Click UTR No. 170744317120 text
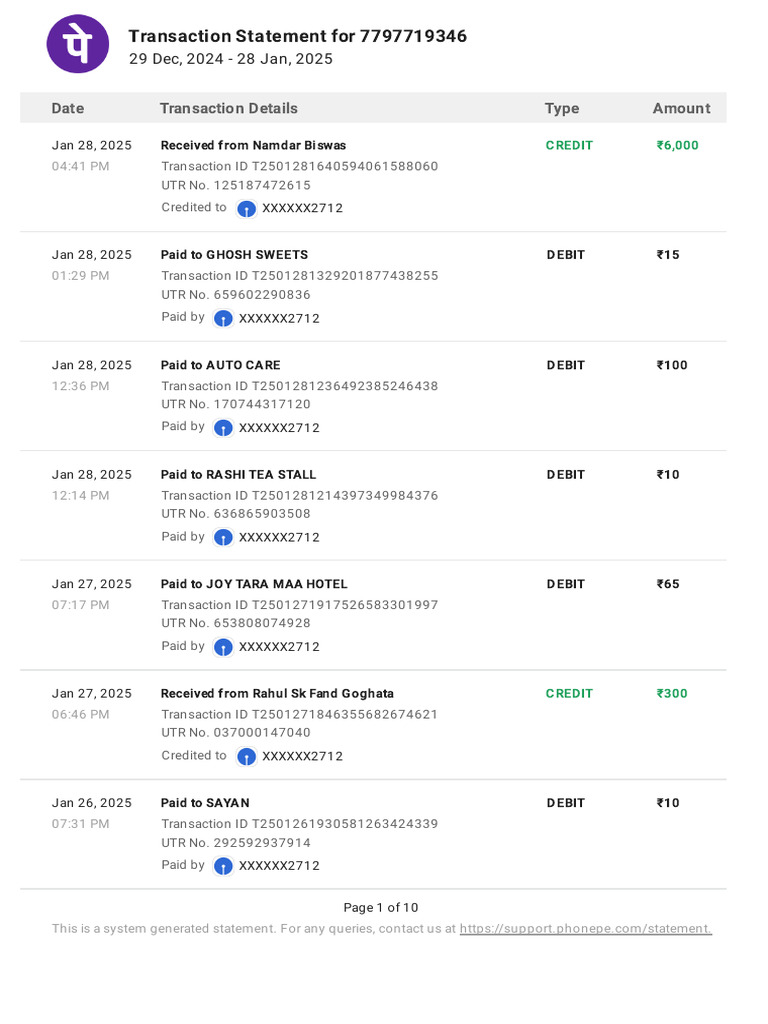The height and width of the screenshot is (1024, 768). click(x=236, y=404)
